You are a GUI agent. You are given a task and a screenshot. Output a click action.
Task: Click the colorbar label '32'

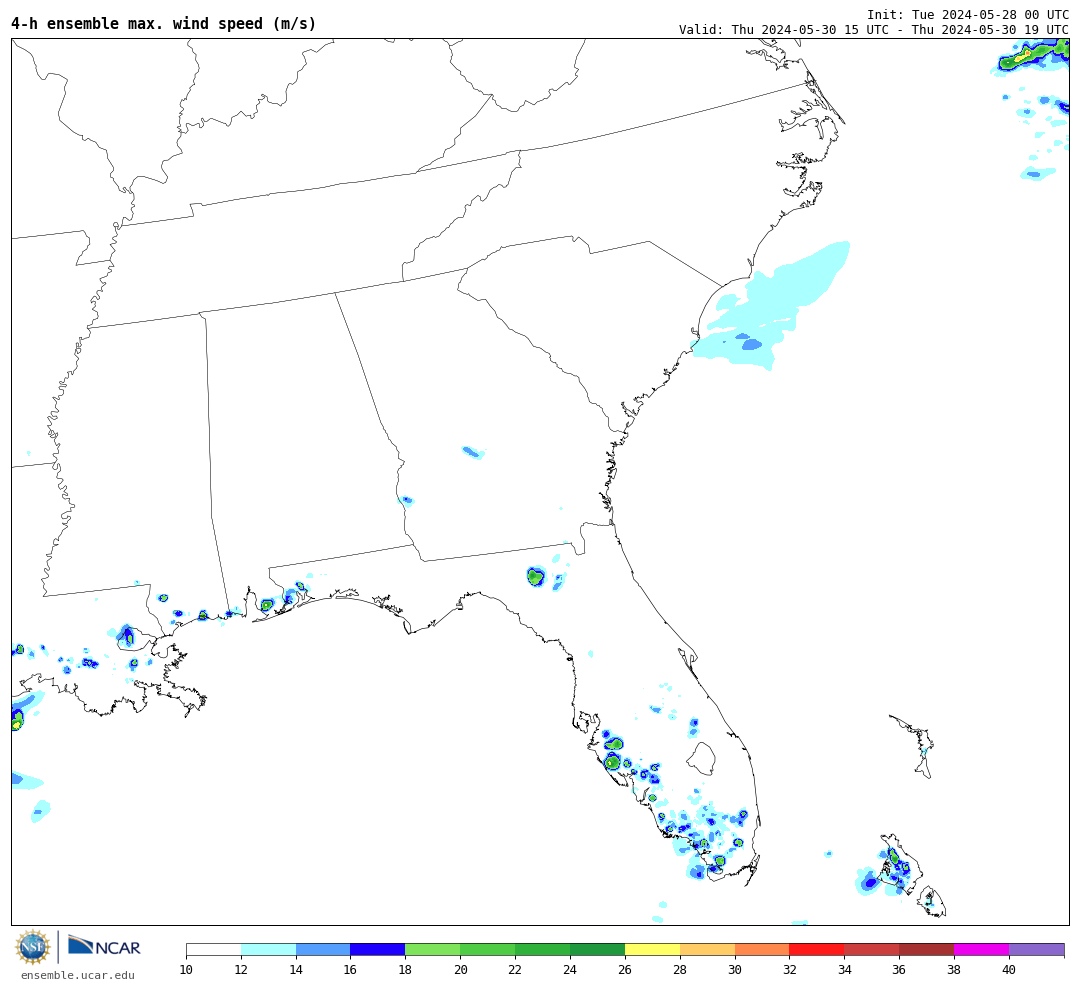789,970
